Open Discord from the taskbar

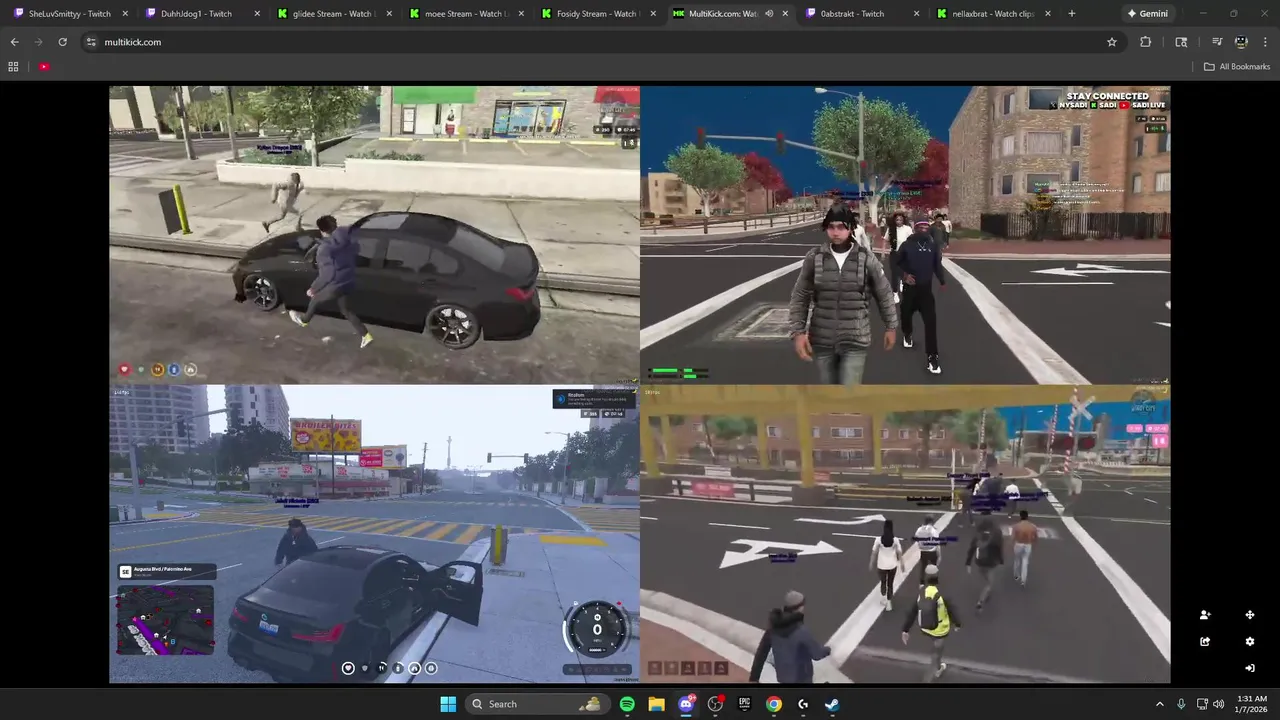coord(686,704)
